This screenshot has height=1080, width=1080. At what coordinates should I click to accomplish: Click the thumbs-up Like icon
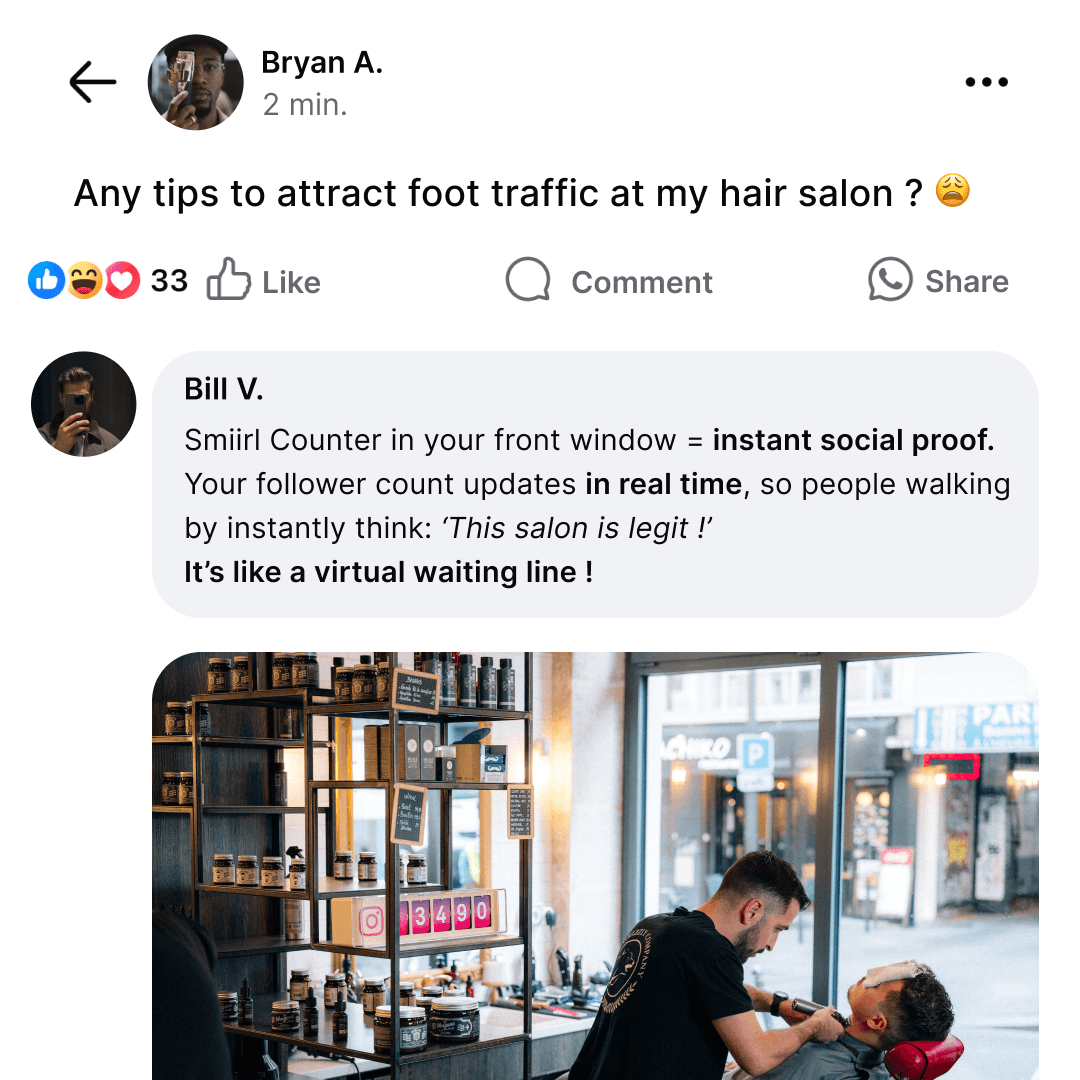tap(229, 279)
